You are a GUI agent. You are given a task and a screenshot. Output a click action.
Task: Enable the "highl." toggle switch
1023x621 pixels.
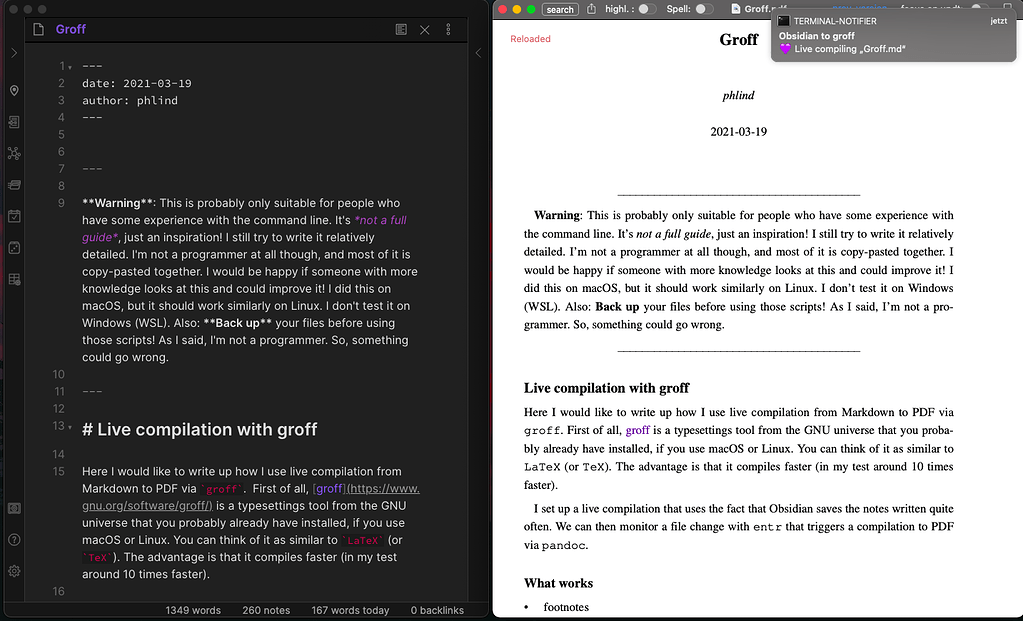point(648,8)
